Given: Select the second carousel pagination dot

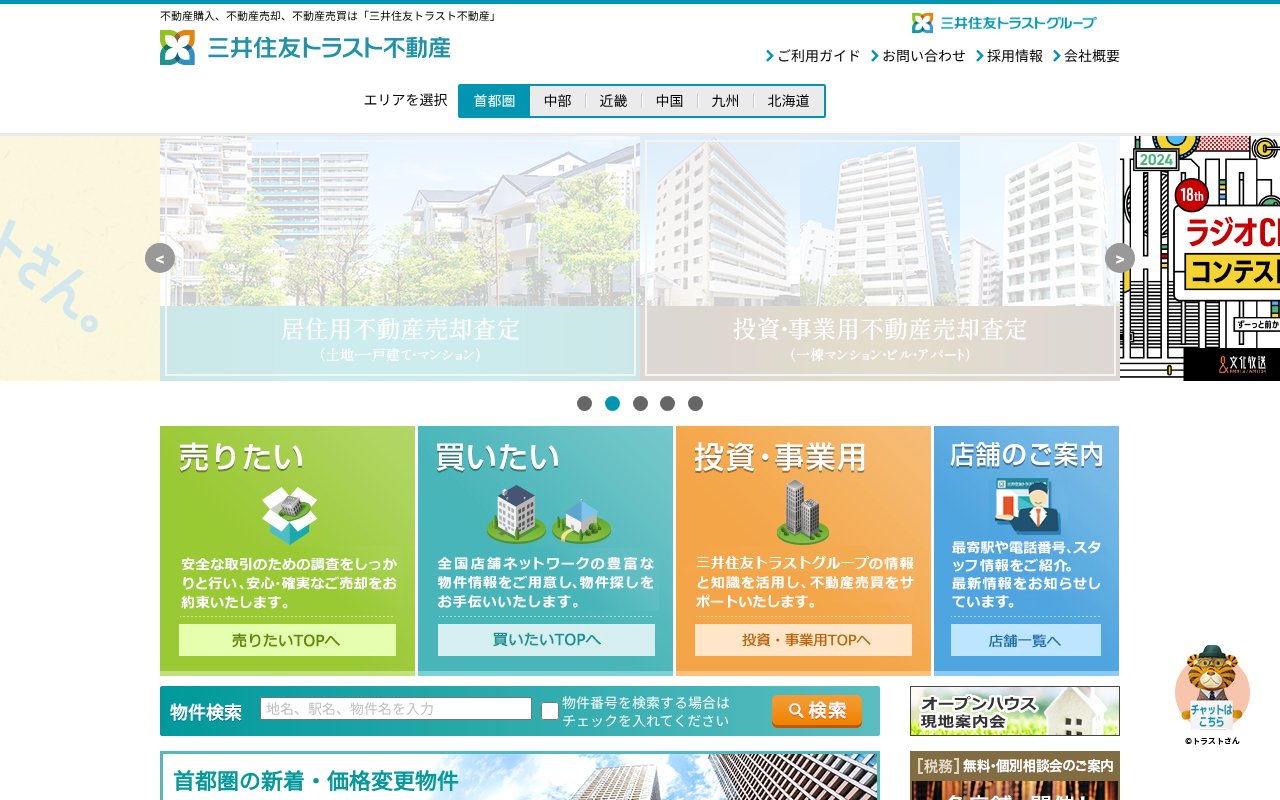Looking at the screenshot, I should click(613, 404).
